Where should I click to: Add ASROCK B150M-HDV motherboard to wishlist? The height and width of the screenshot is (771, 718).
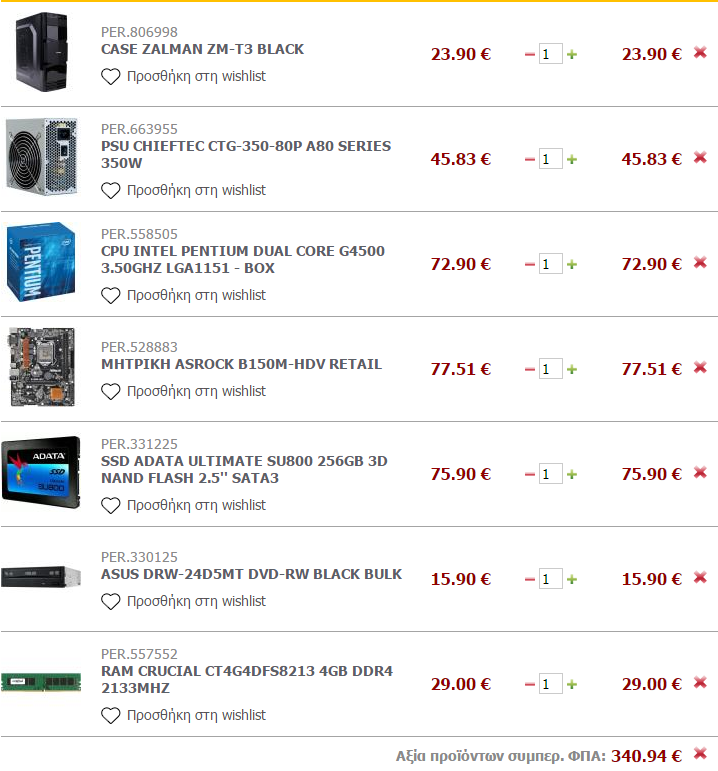183,391
